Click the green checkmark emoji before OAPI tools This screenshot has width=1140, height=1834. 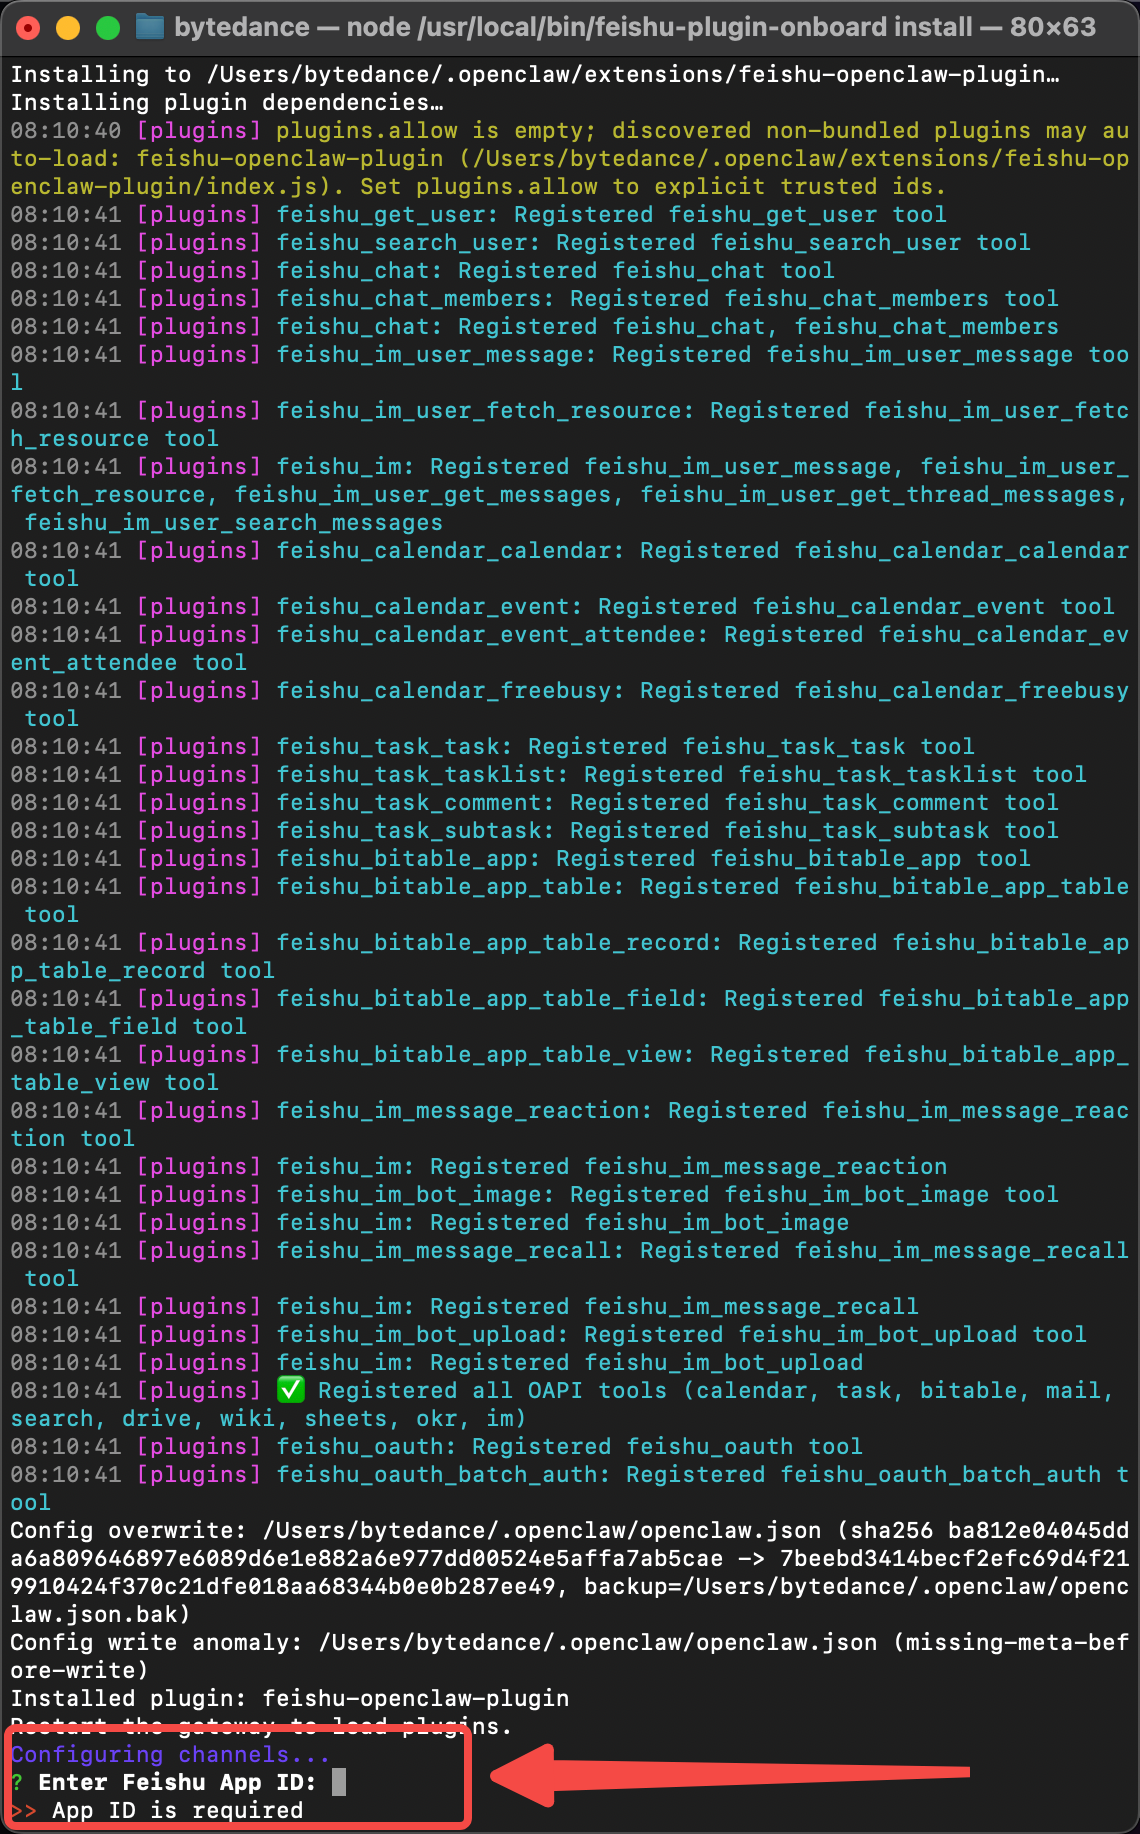[x=290, y=1390]
